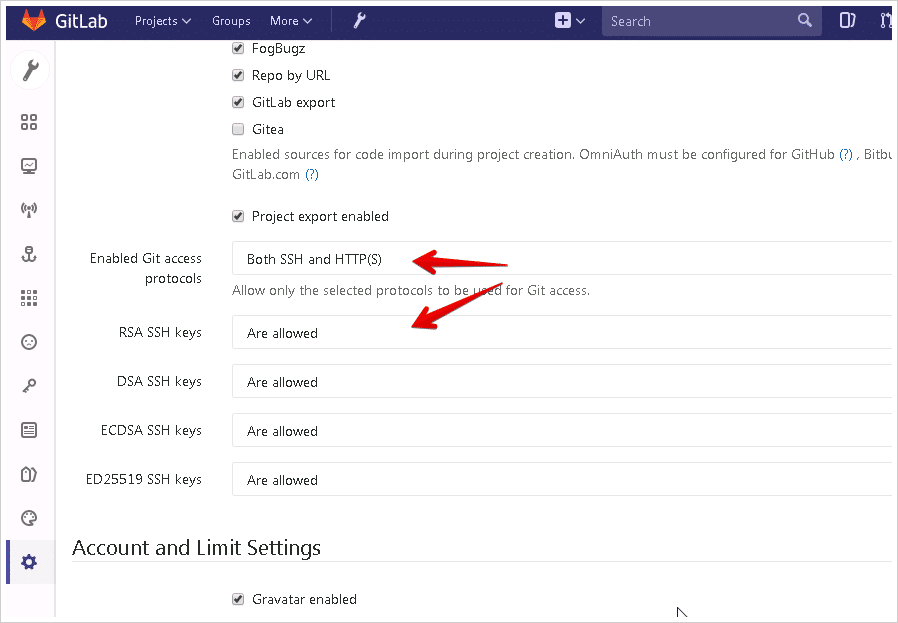Screen dimensions: 898x623
Task: Click the Overview grid icon in sidebar
Action: (29, 122)
